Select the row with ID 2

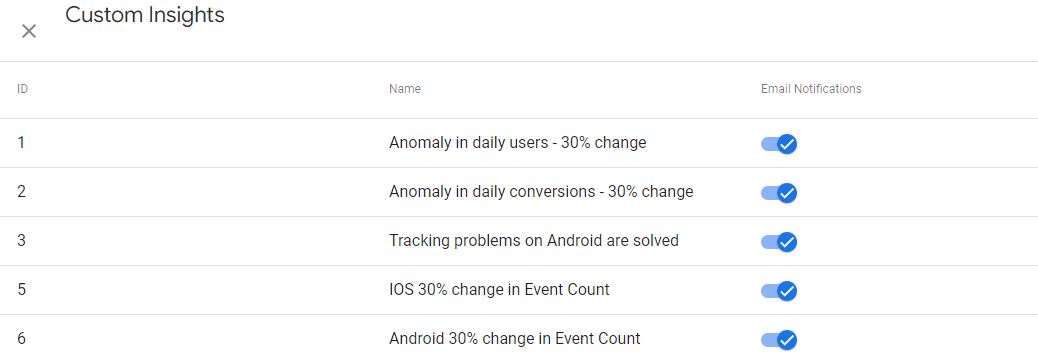[519, 192]
